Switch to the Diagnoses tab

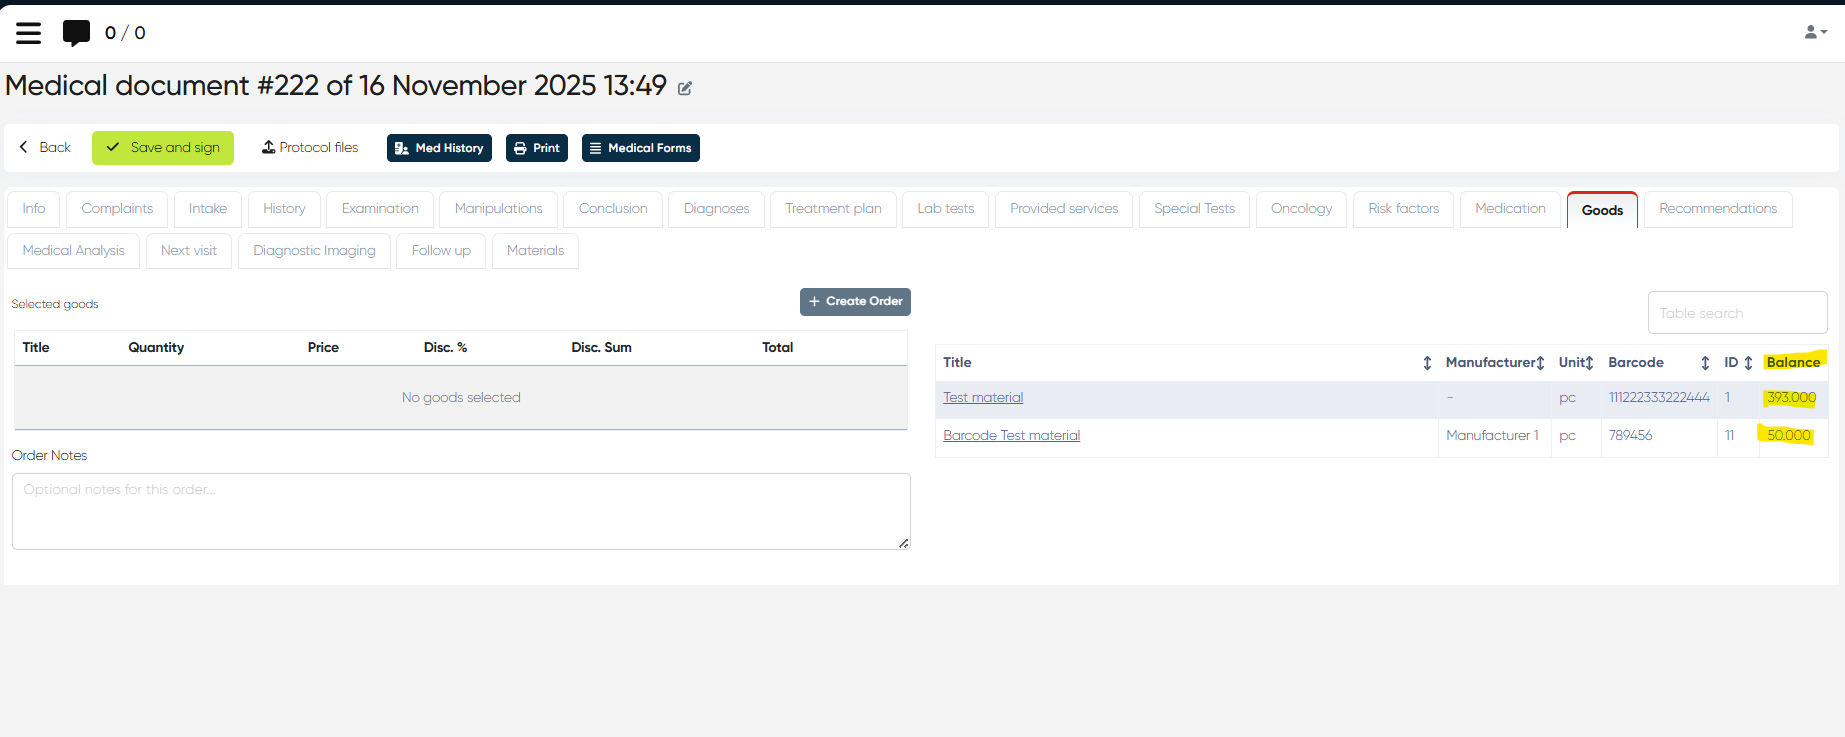click(x=716, y=209)
